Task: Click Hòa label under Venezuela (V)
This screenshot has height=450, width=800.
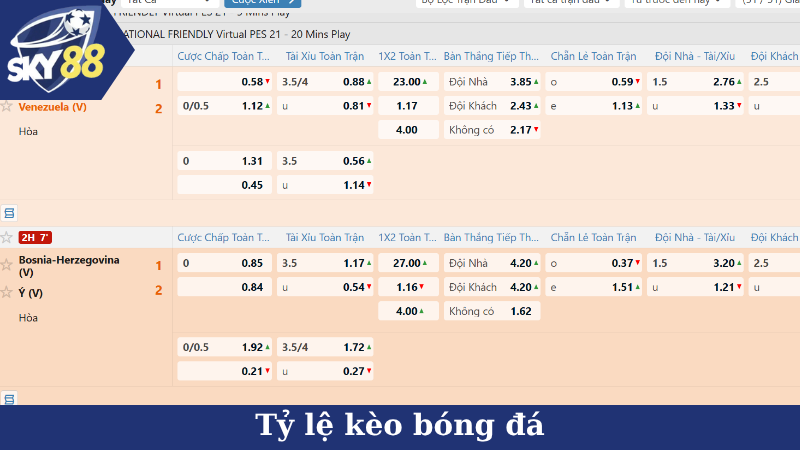Action: point(28,131)
